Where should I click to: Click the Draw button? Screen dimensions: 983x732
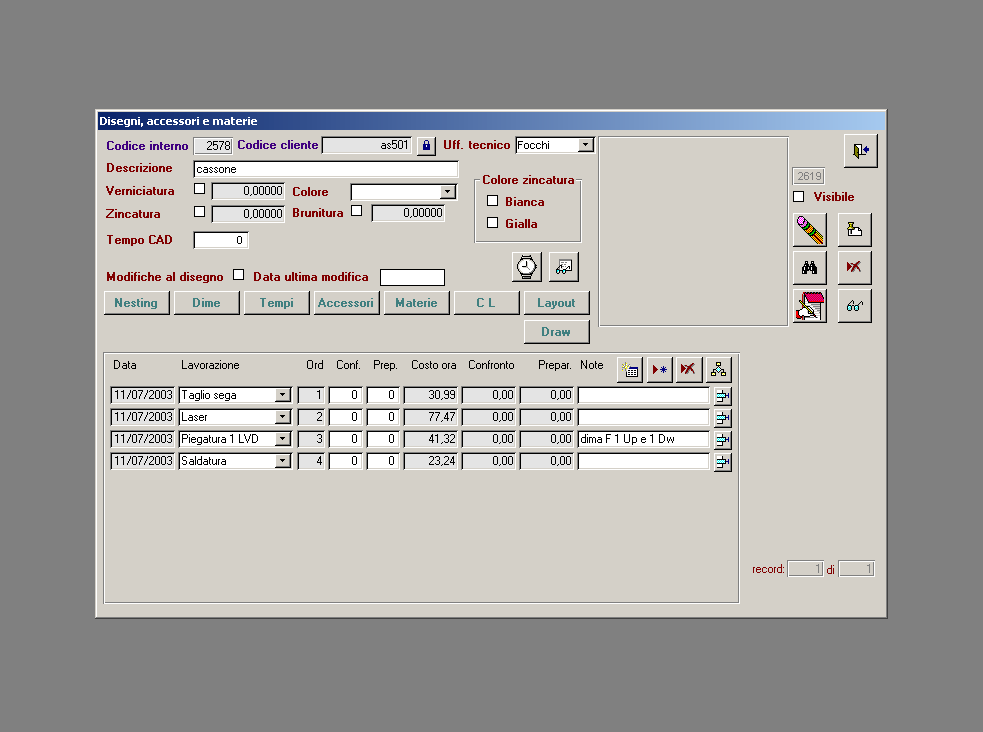(557, 332)
